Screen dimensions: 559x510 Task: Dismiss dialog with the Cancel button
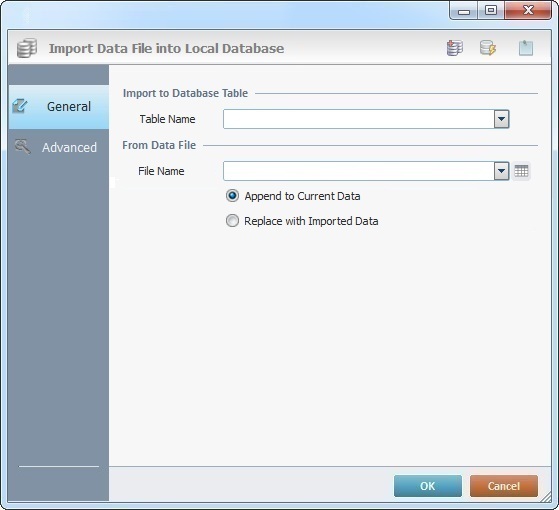[x=504, y=486]
